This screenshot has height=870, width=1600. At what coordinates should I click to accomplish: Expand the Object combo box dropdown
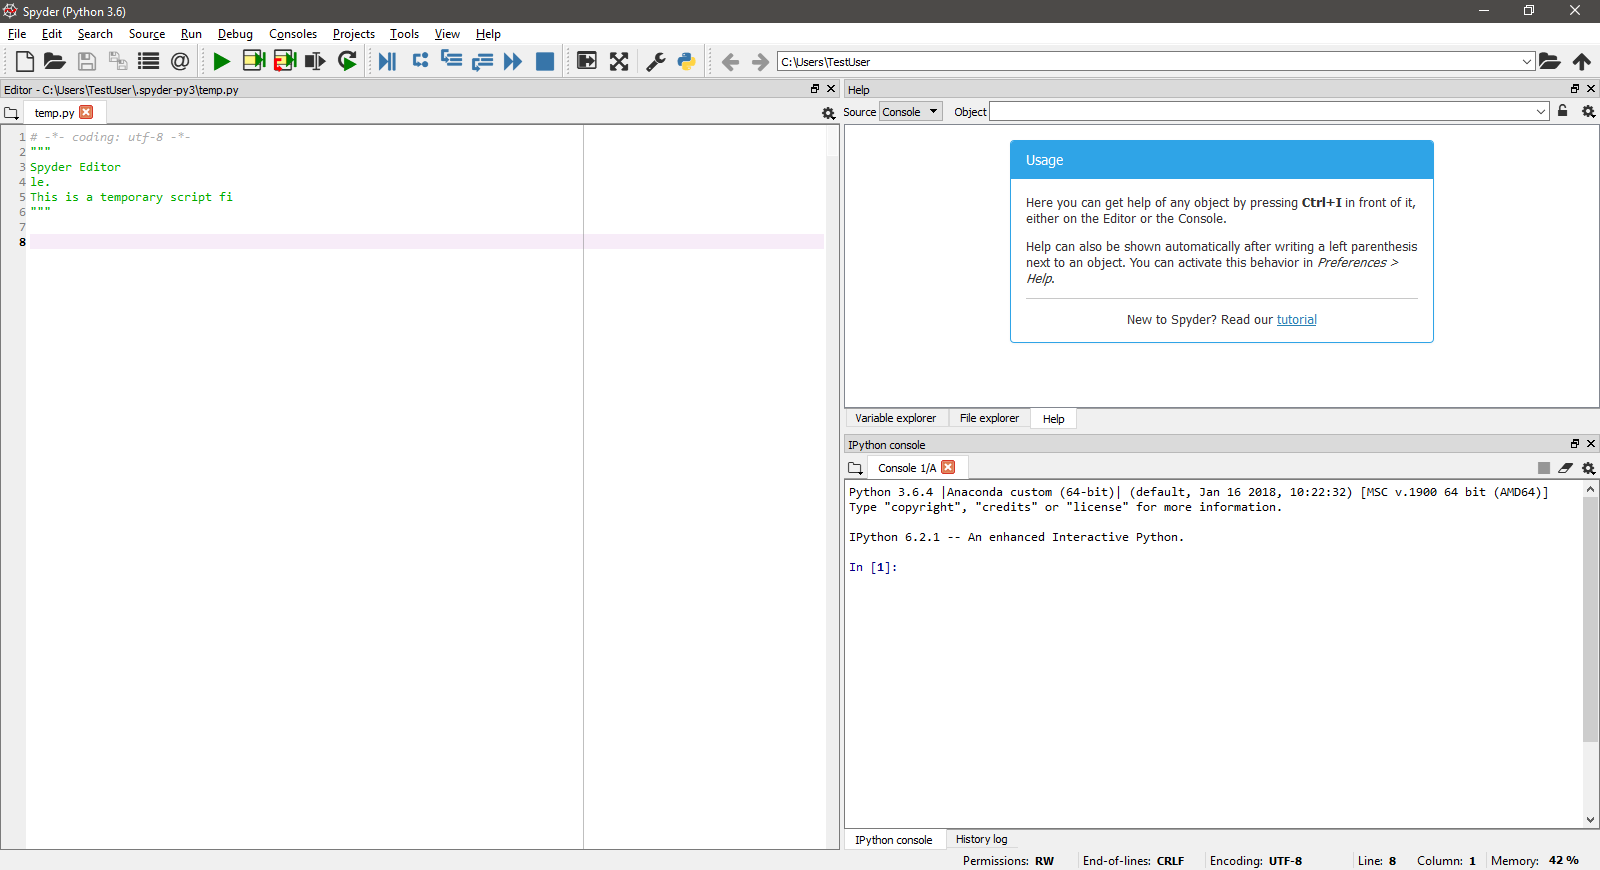(x=1541, y=111)
